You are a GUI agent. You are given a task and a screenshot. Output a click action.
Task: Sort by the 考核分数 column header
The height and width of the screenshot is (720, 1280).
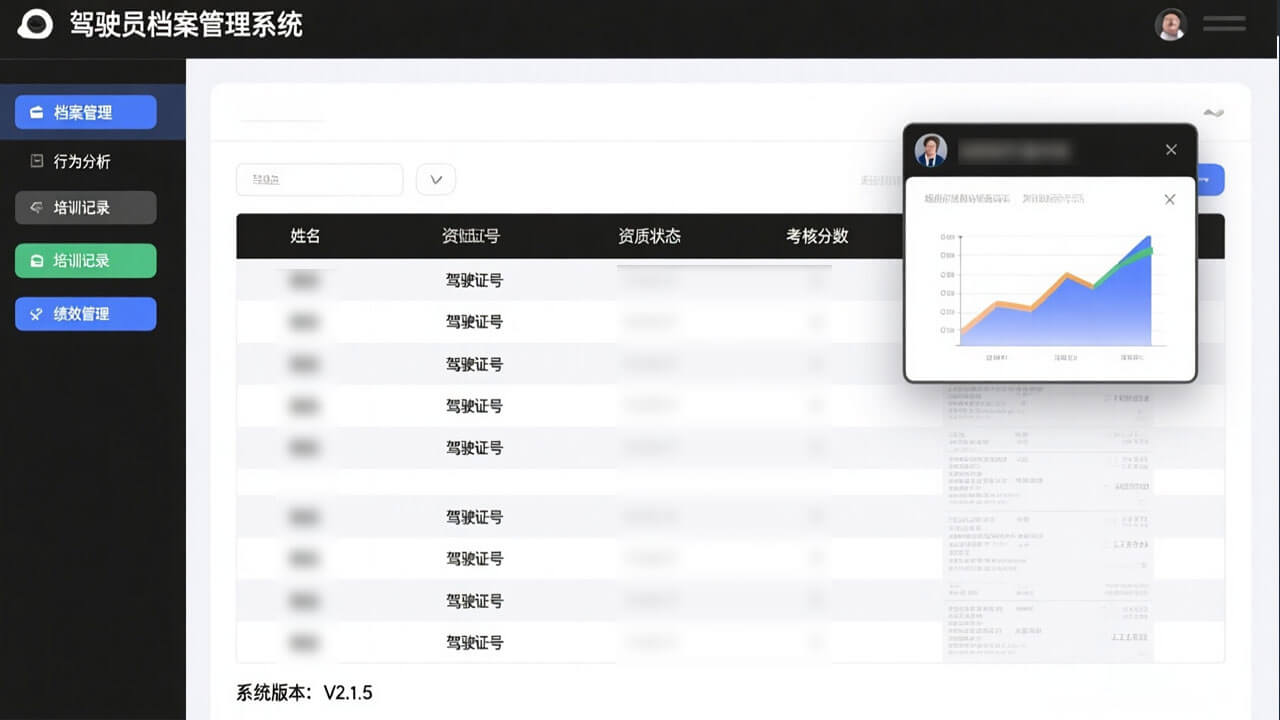click(x=816, y=236)
